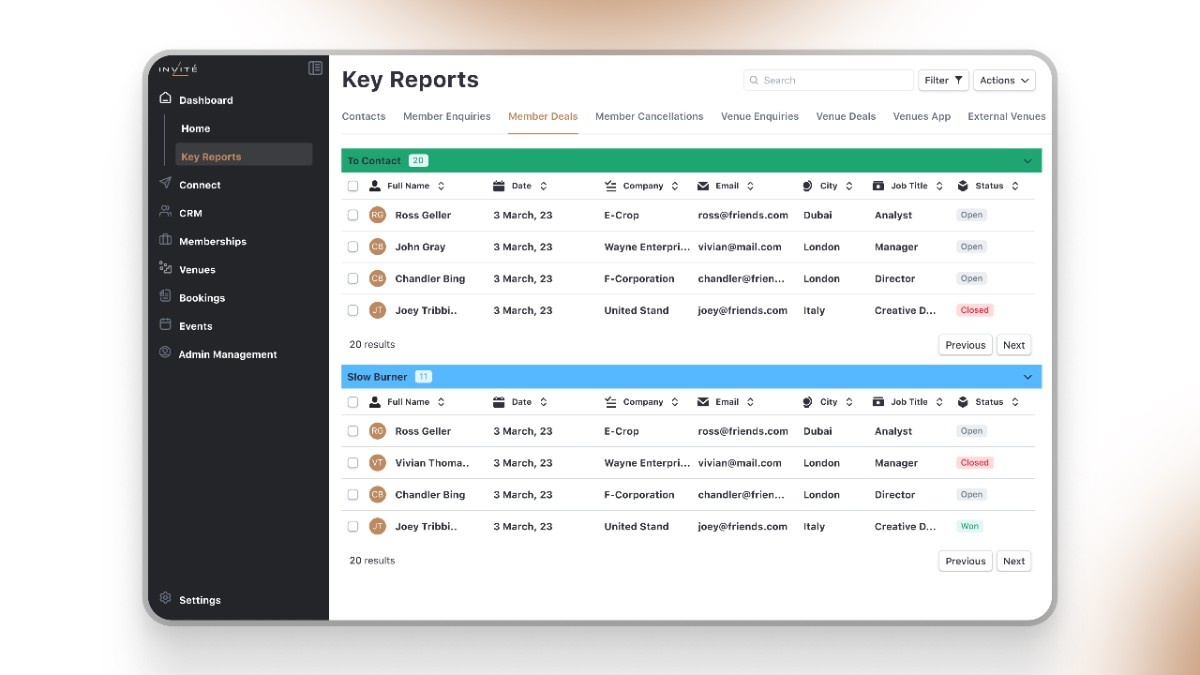This screenshot has height=675, width=1200.
Task: Click the Bookings sidebar icon
Action: (165, 297)
